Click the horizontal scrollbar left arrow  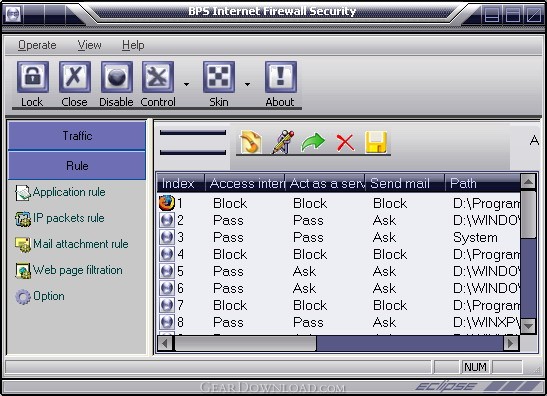pos(165,344)
